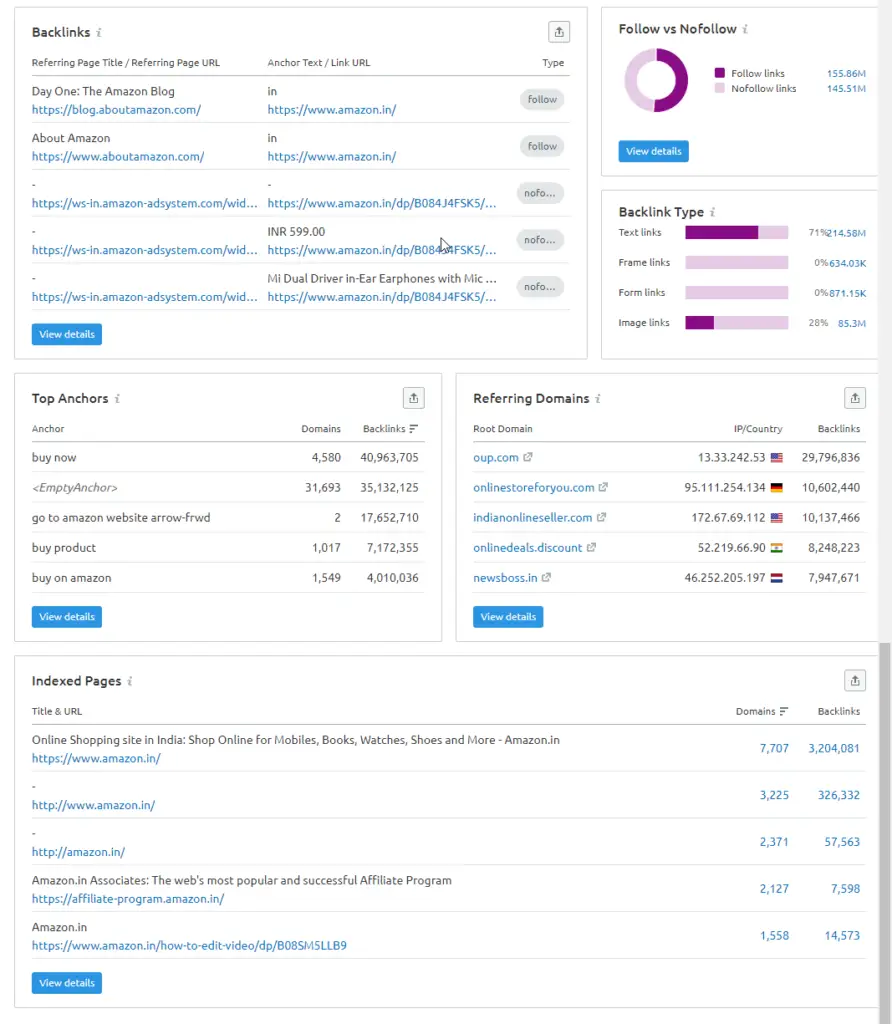Click 7,707 domains for Amazon.in homepage

[774, 748]
